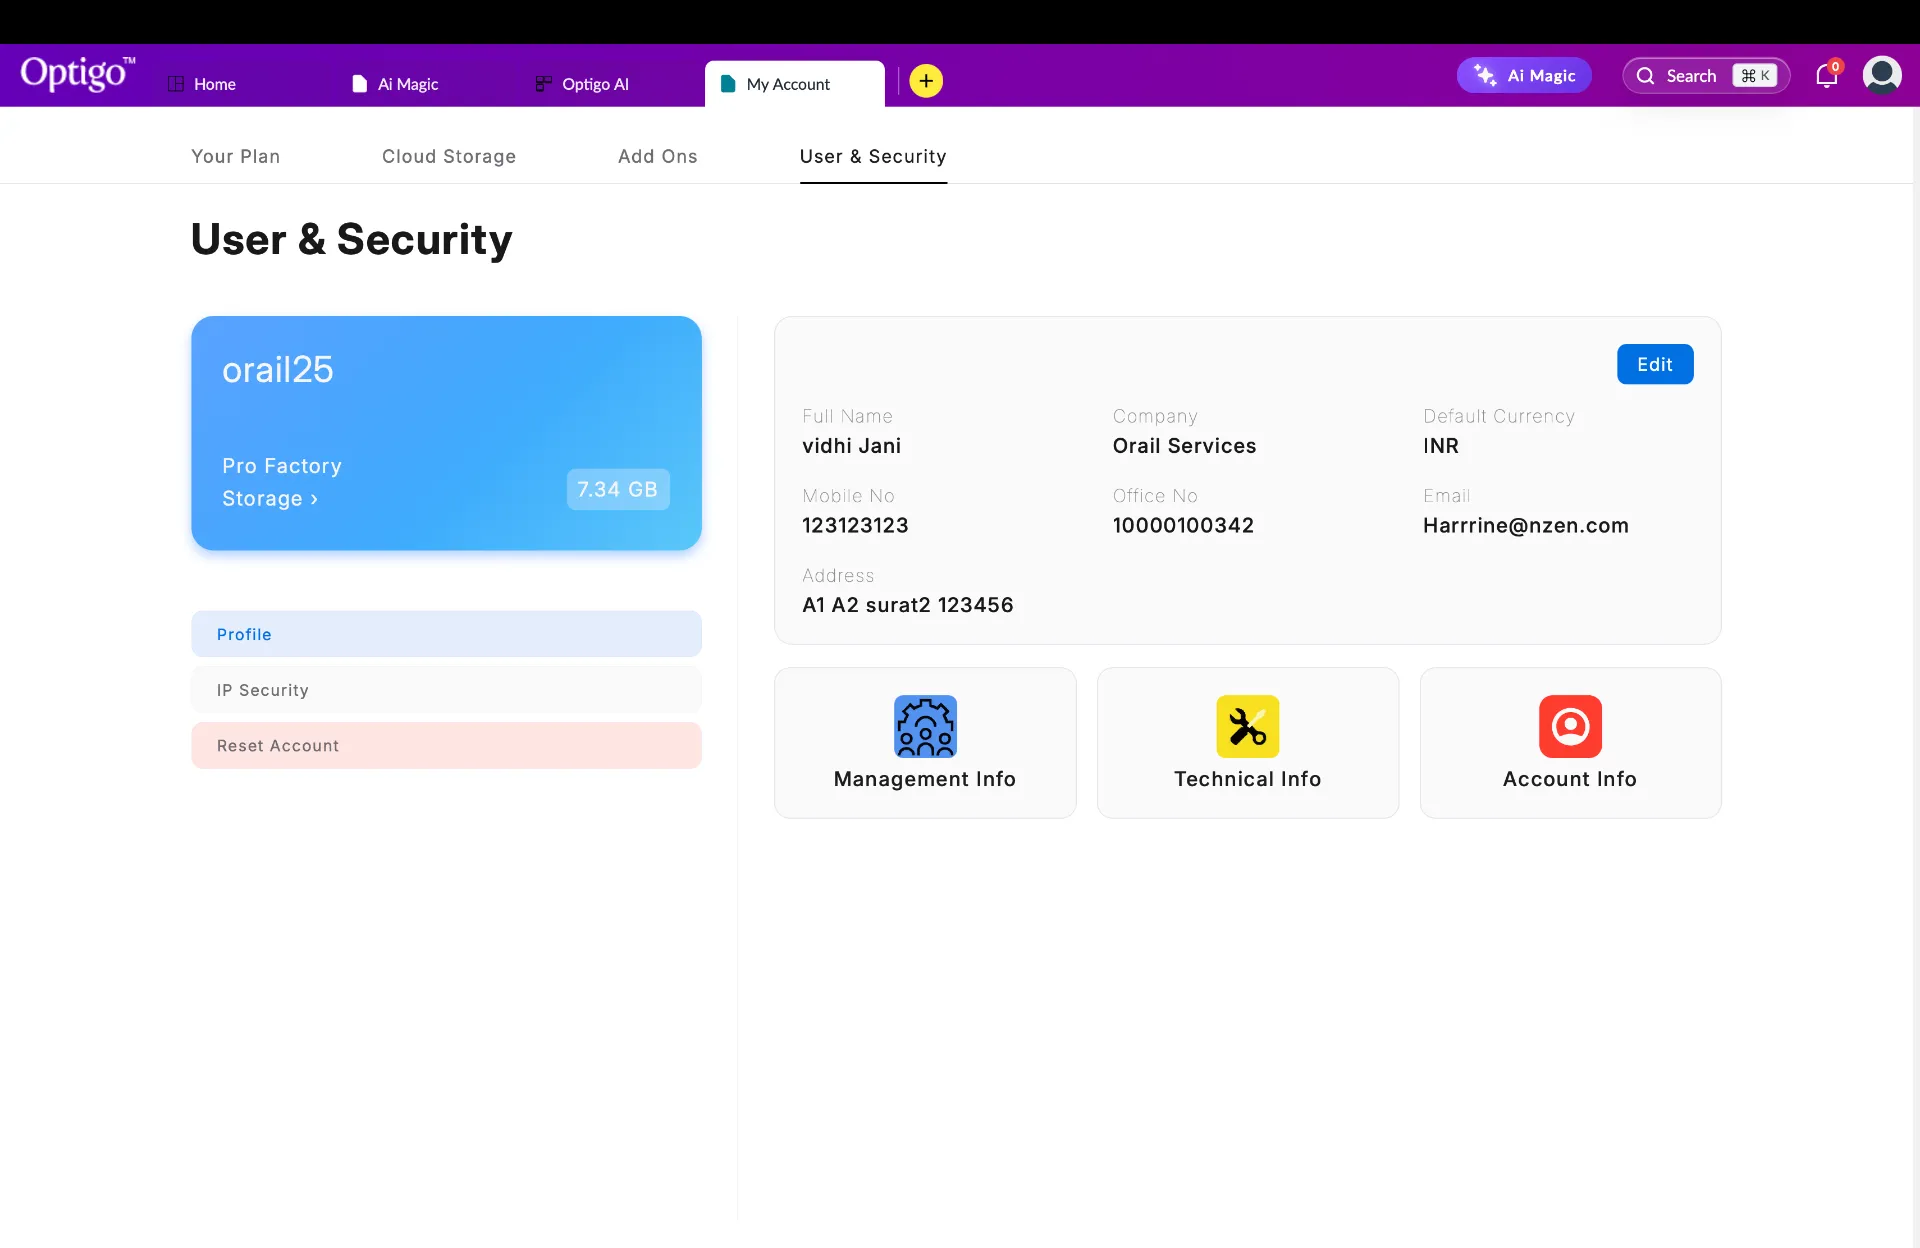Go to the Add Ons tab
Image resolution: width=1920 pixels, height=1248 pixels.
tap(657, 156)
